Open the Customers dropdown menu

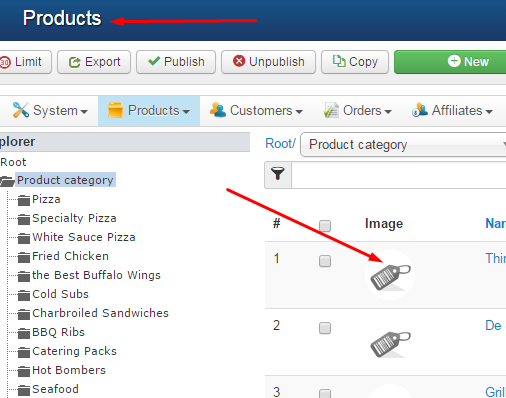coord(256,111)
